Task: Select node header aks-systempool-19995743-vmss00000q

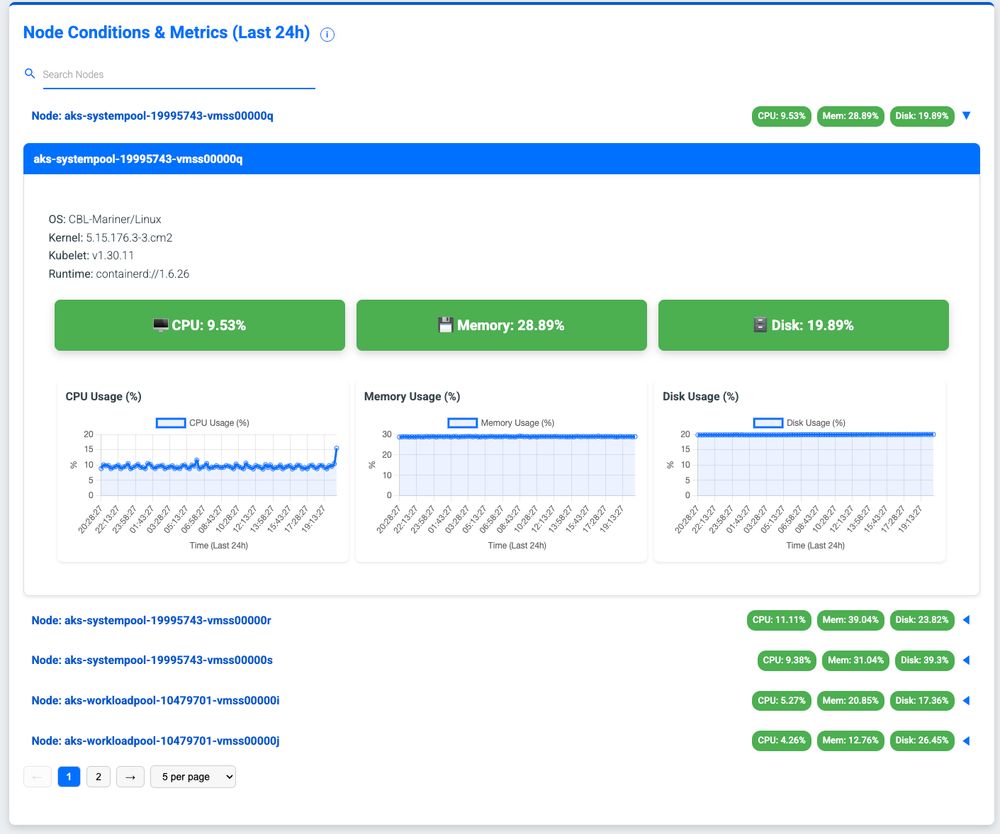Action: coord(152,116)
